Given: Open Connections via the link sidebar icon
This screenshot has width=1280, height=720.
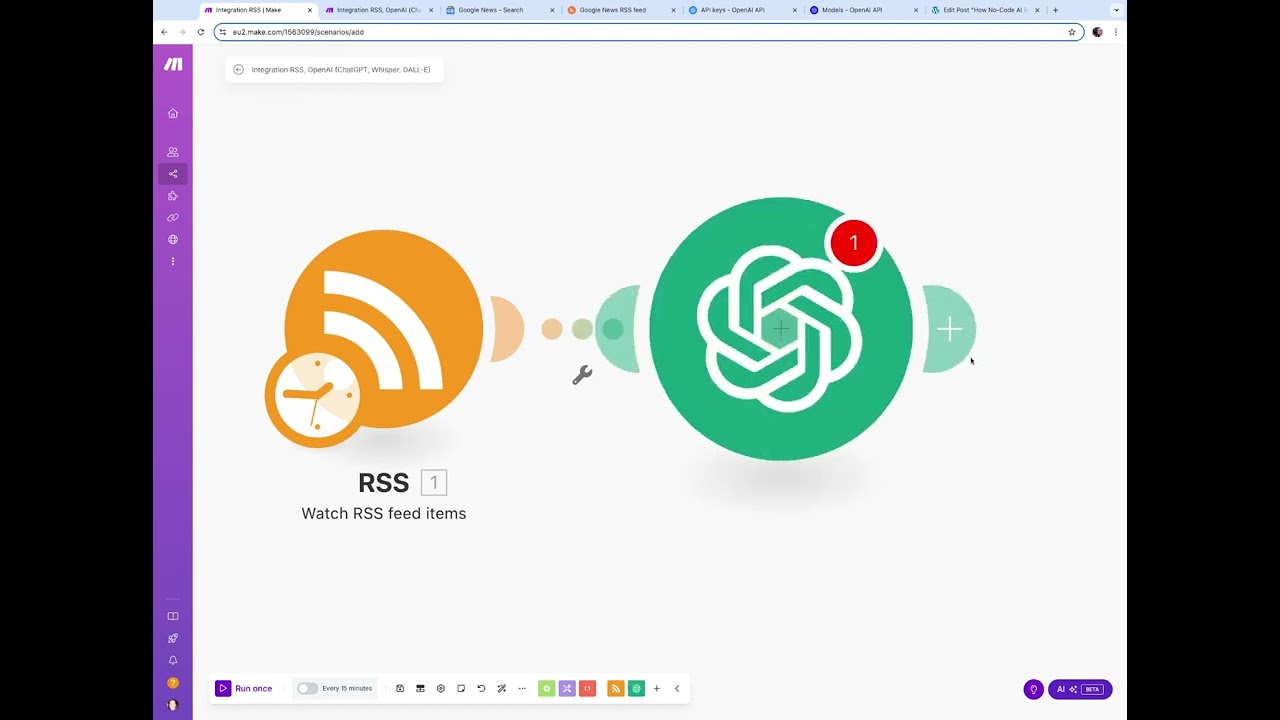Looking at the screenshot, I should (173, 218).
